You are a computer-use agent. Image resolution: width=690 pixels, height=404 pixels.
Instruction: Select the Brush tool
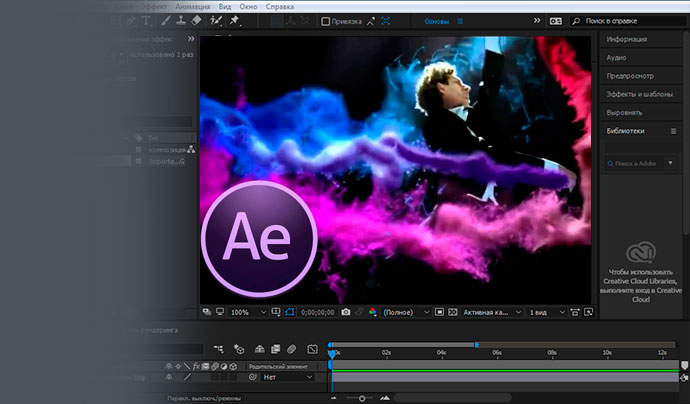(165, 20)
